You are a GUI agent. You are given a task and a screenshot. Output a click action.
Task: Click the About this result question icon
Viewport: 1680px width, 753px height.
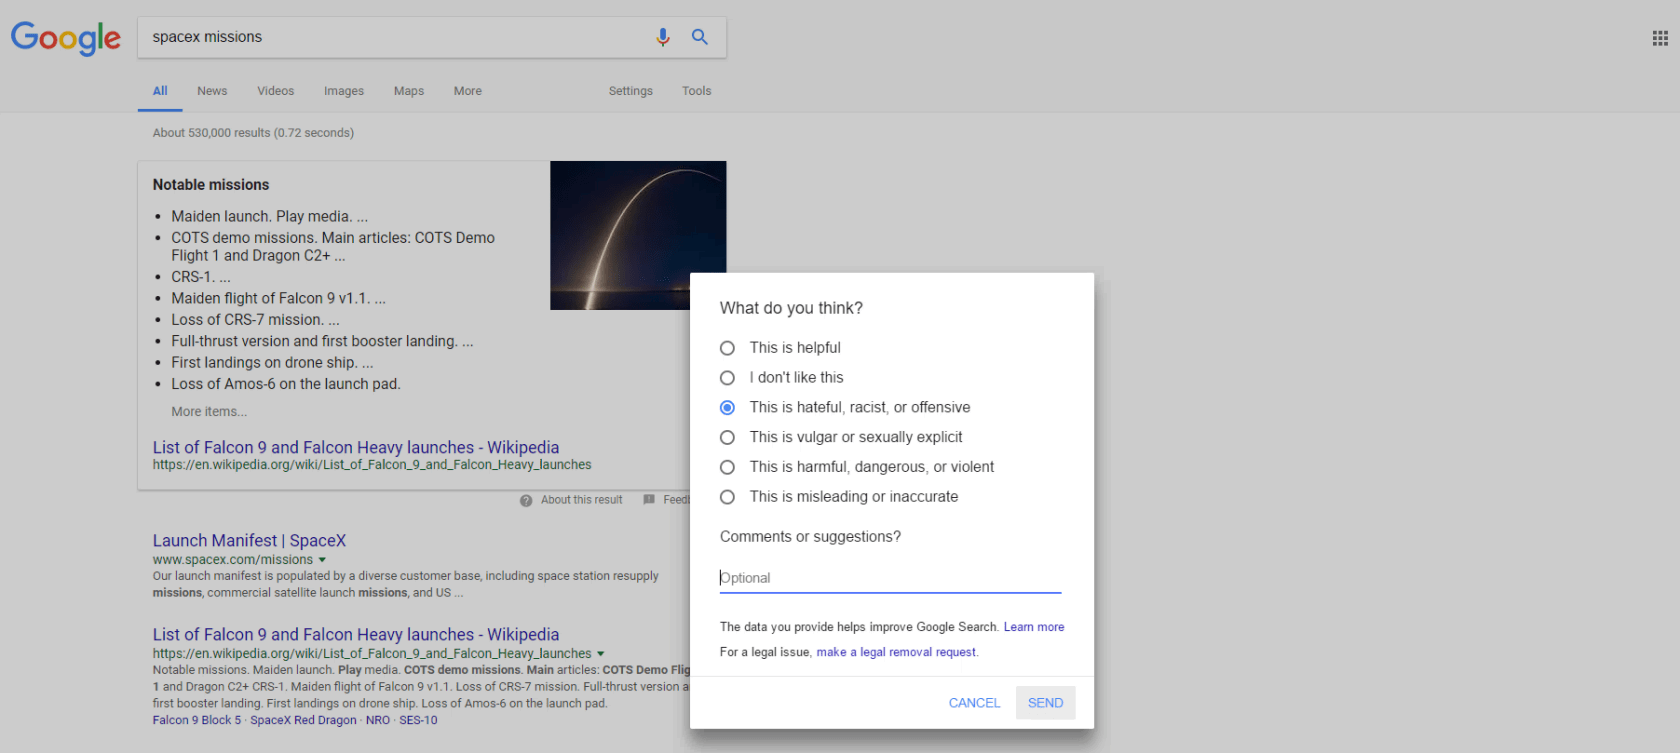[526, 500]
